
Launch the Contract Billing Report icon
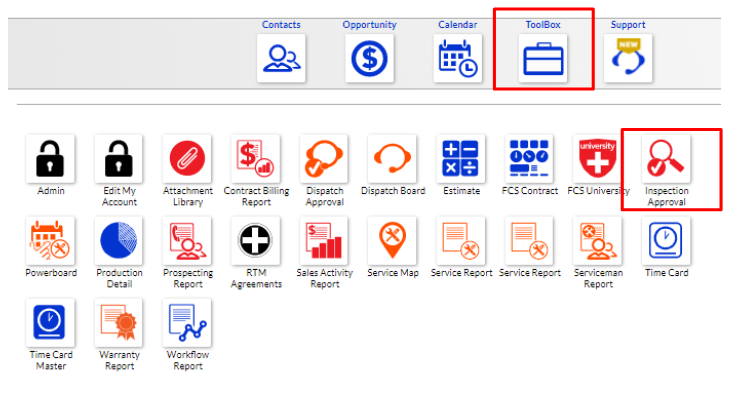255,159
